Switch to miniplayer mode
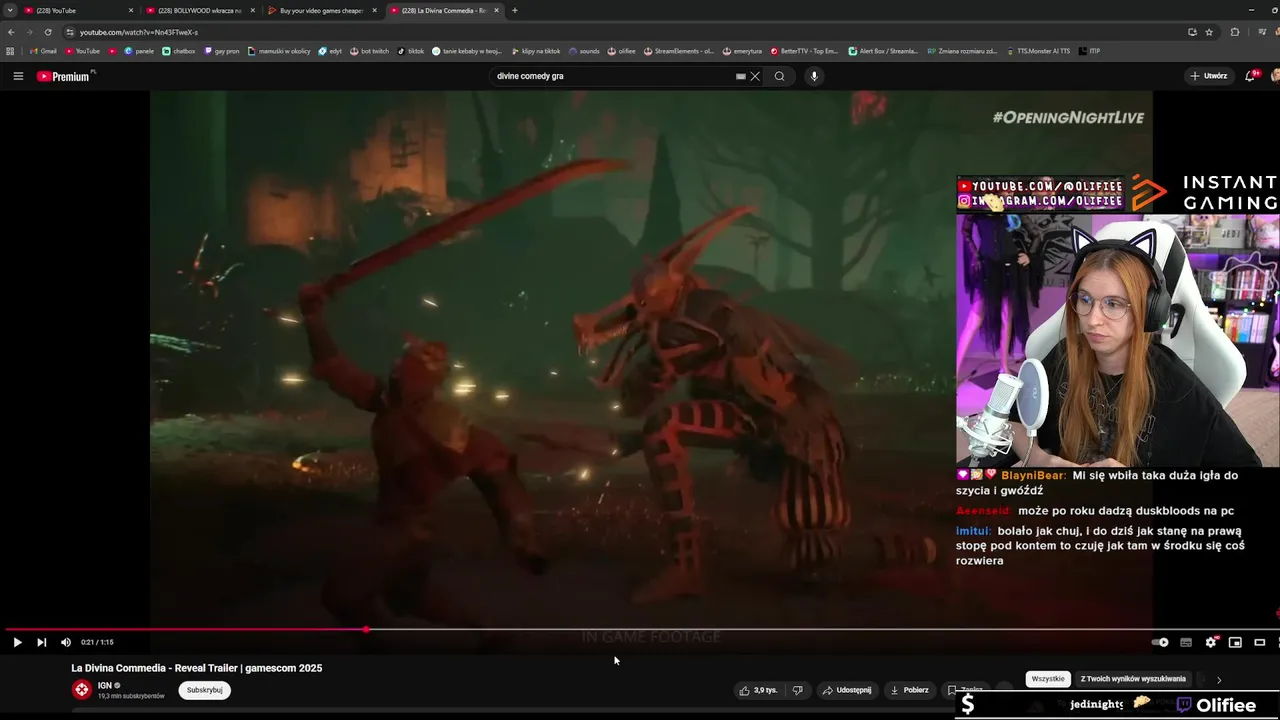 (x=1235, y=642)
